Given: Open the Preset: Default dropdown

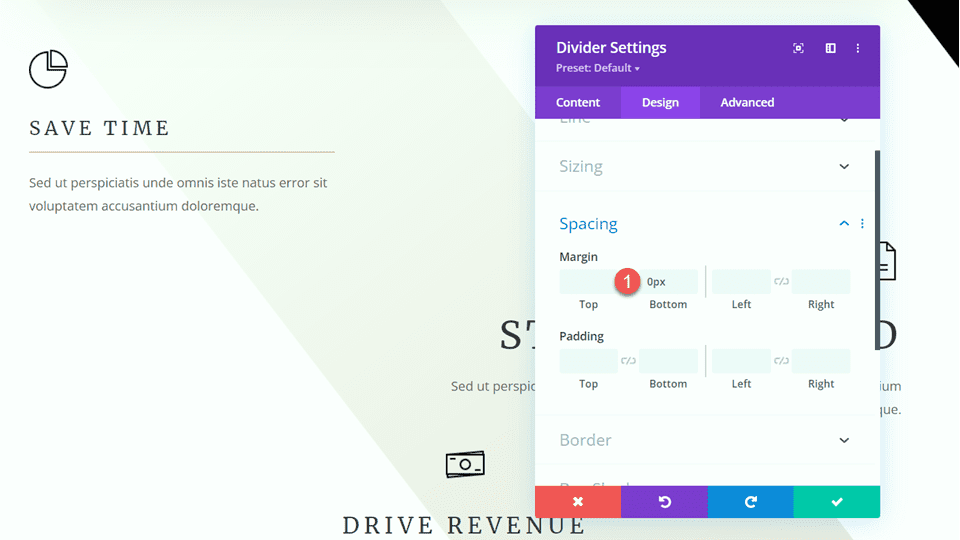Looking at the screenshot, I should click(598, 68).
